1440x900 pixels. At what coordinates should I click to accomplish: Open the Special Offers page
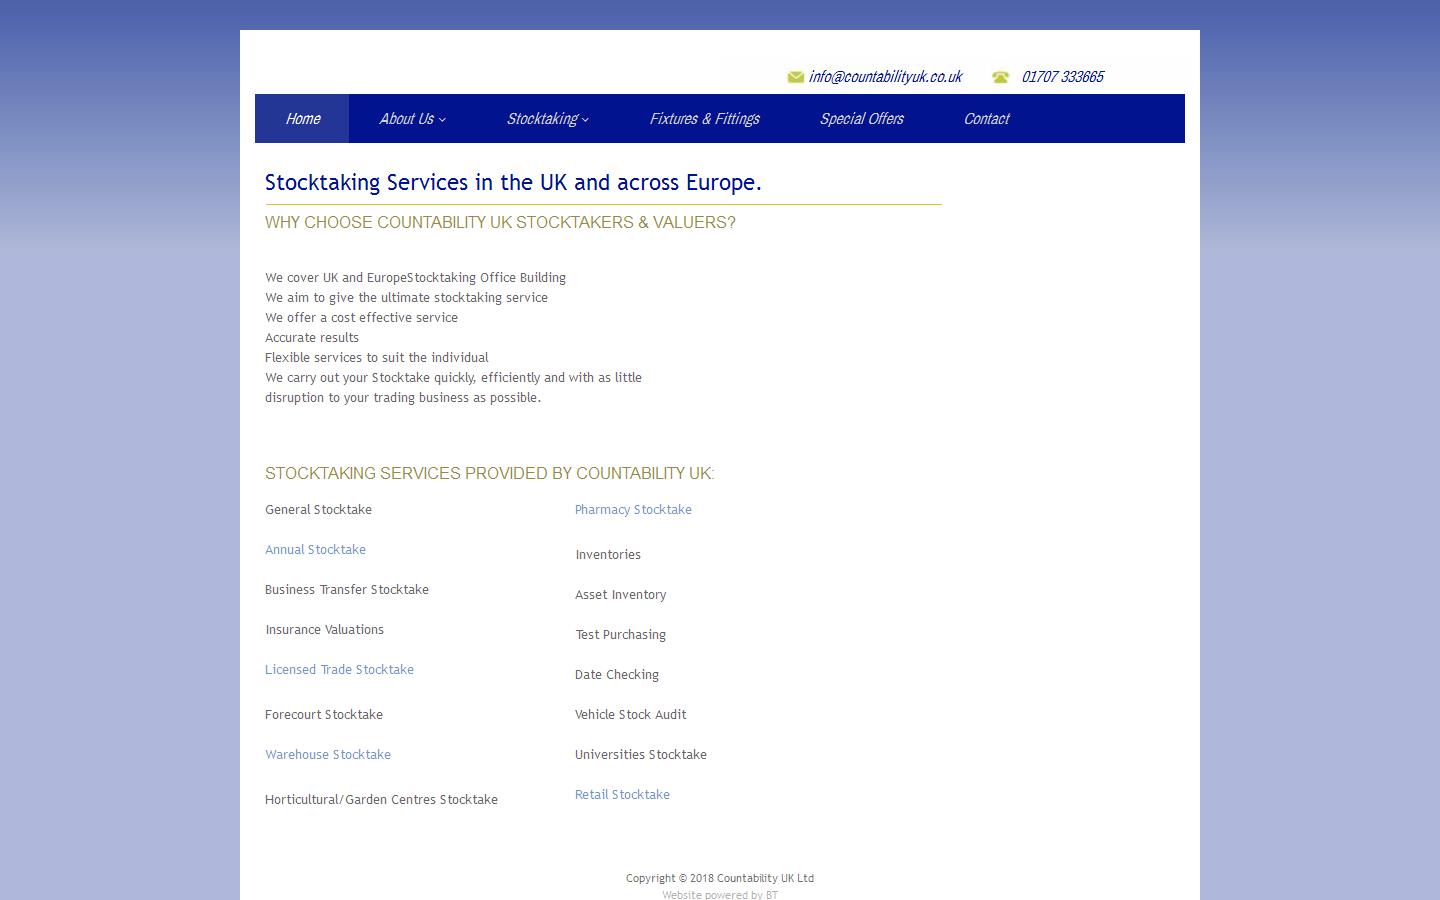point(861,118)
